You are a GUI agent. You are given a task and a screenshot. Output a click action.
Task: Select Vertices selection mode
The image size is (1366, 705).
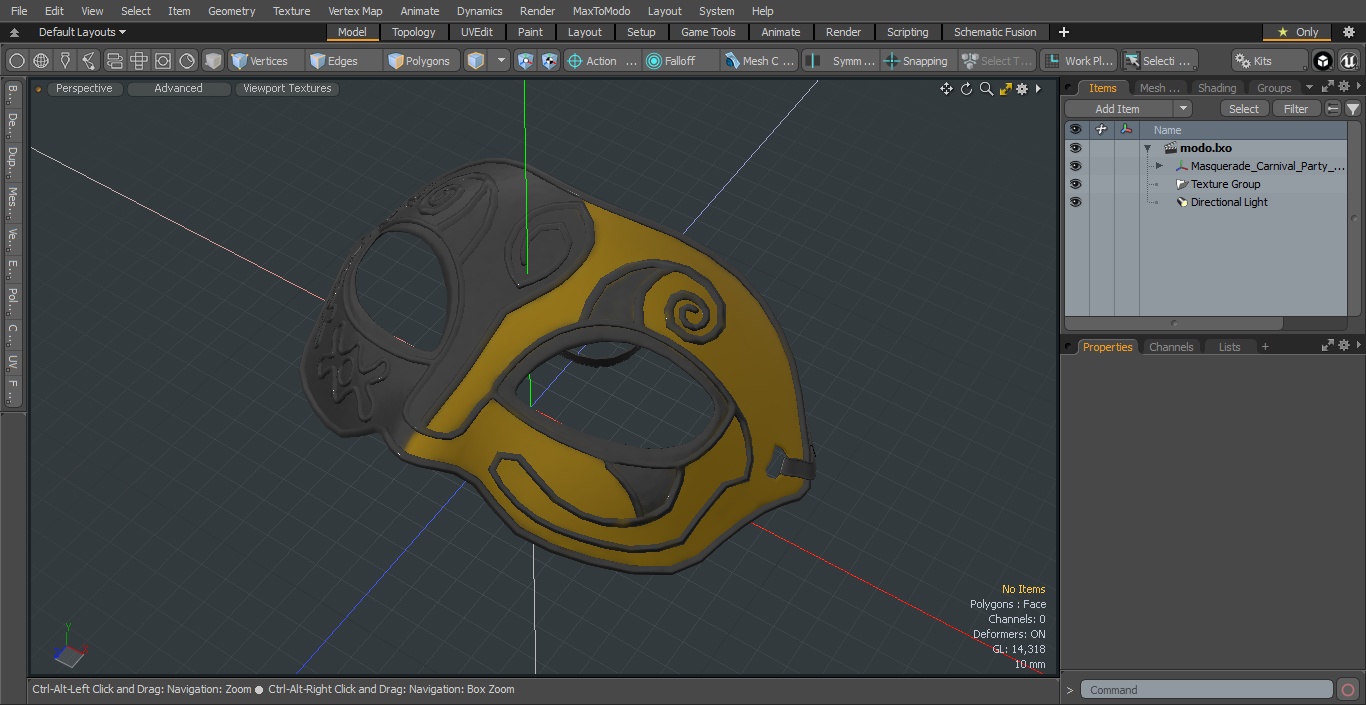[266, 61]
